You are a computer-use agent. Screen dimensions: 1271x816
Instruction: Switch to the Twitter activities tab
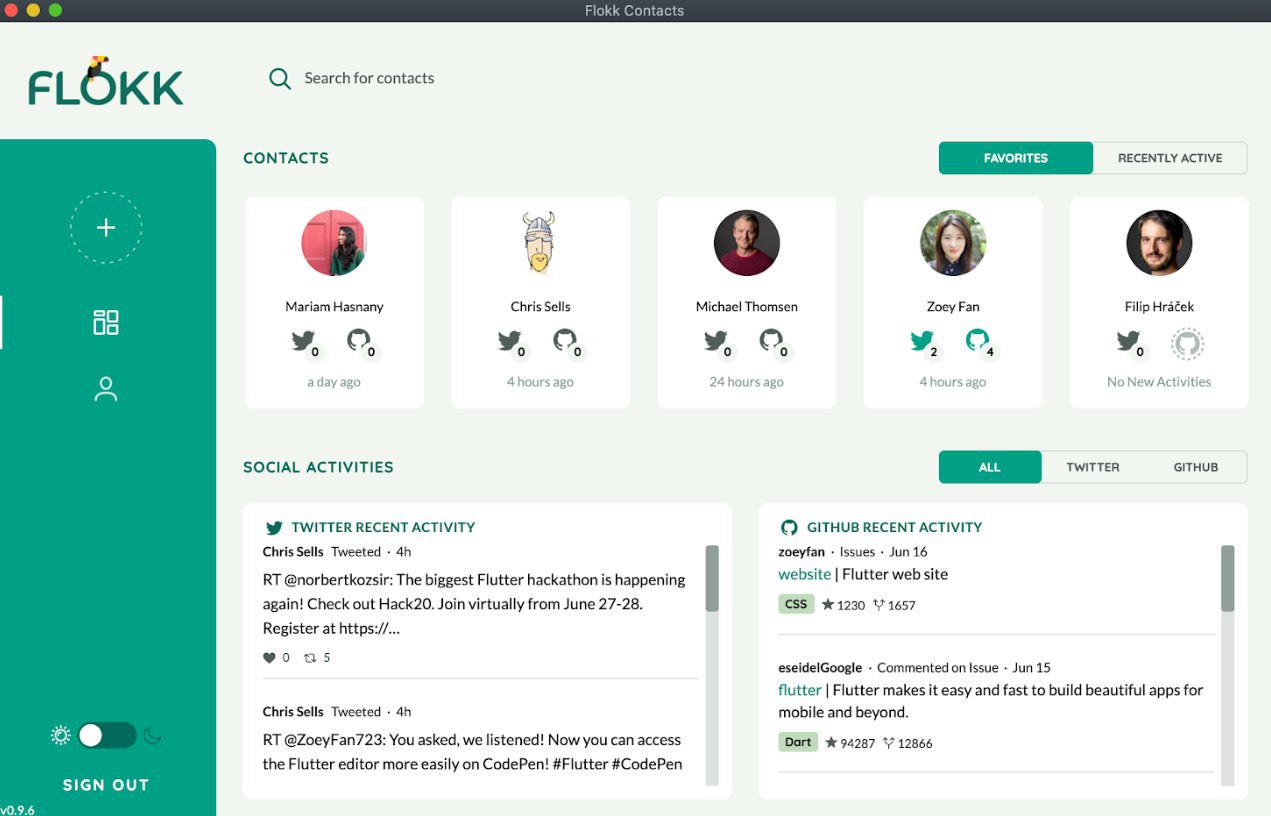point(1093,467)
